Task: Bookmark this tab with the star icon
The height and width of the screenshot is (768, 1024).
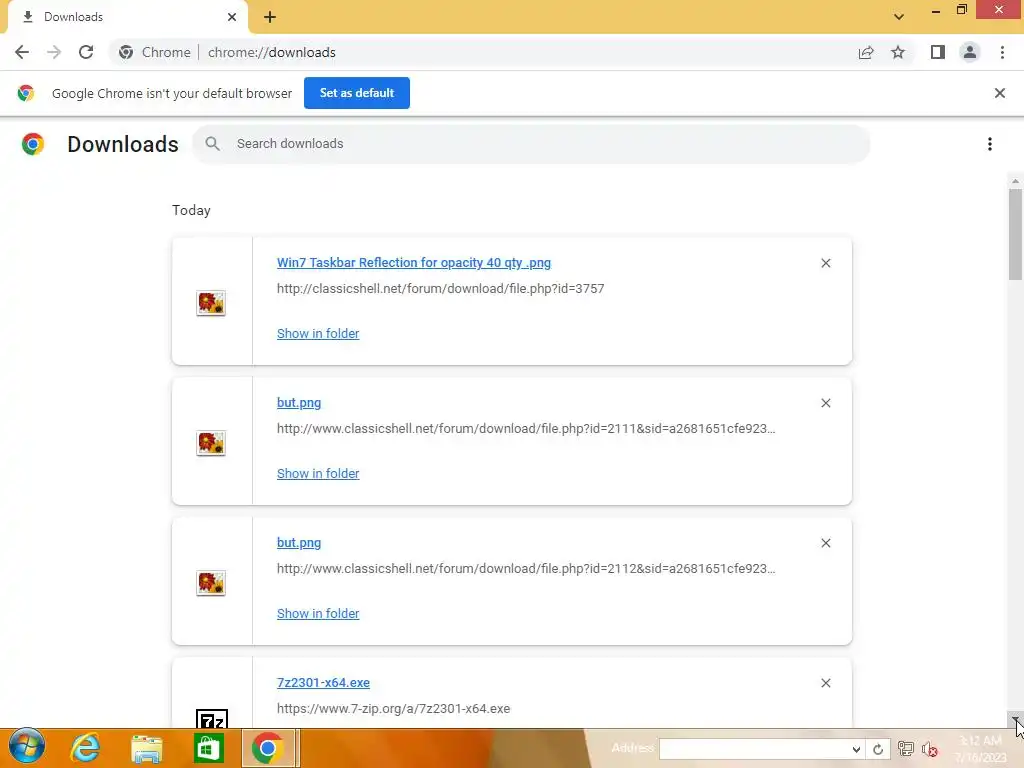Action: pyautogui.click(x=898, y=52)
